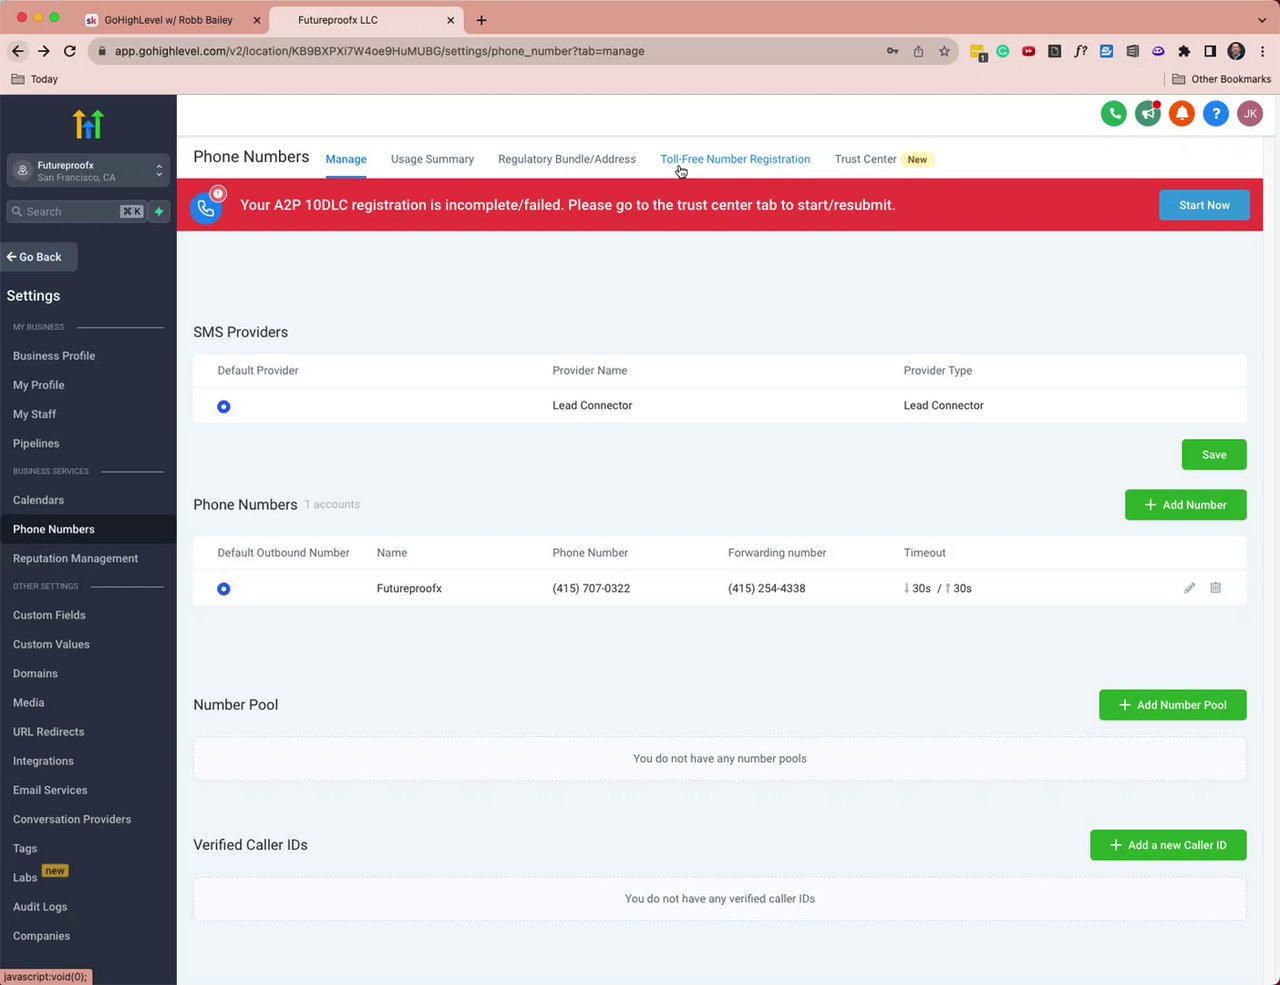Open Audit Logs settings
This screenshot has width=1280, height=985.
[40, 906]
